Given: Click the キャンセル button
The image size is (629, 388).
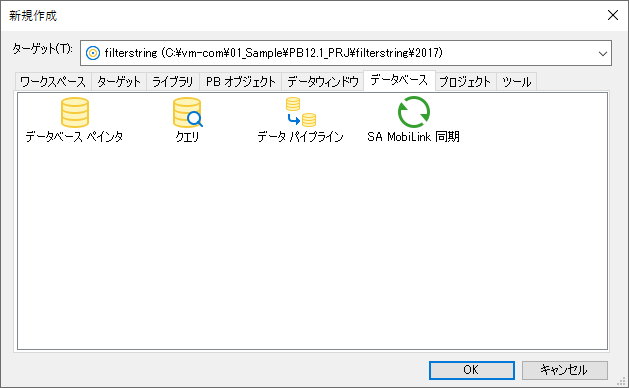Looking at the screenshot, I should click(564, 370).
